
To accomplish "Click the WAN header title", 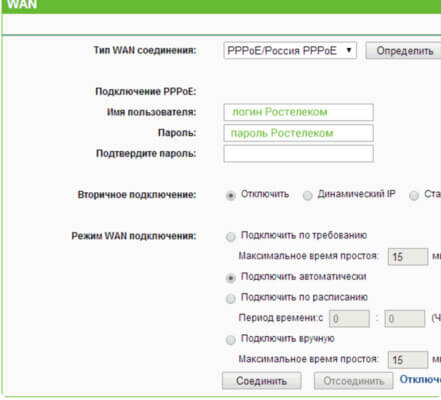I will point(22,5).
